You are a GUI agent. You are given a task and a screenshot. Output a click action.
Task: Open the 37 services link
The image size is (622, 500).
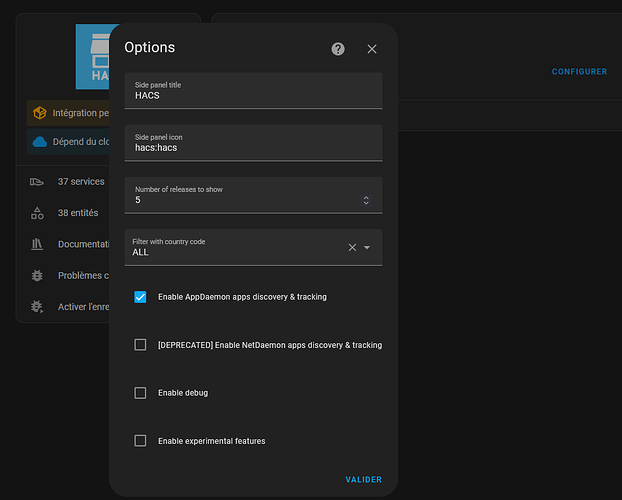coord(81,182)
